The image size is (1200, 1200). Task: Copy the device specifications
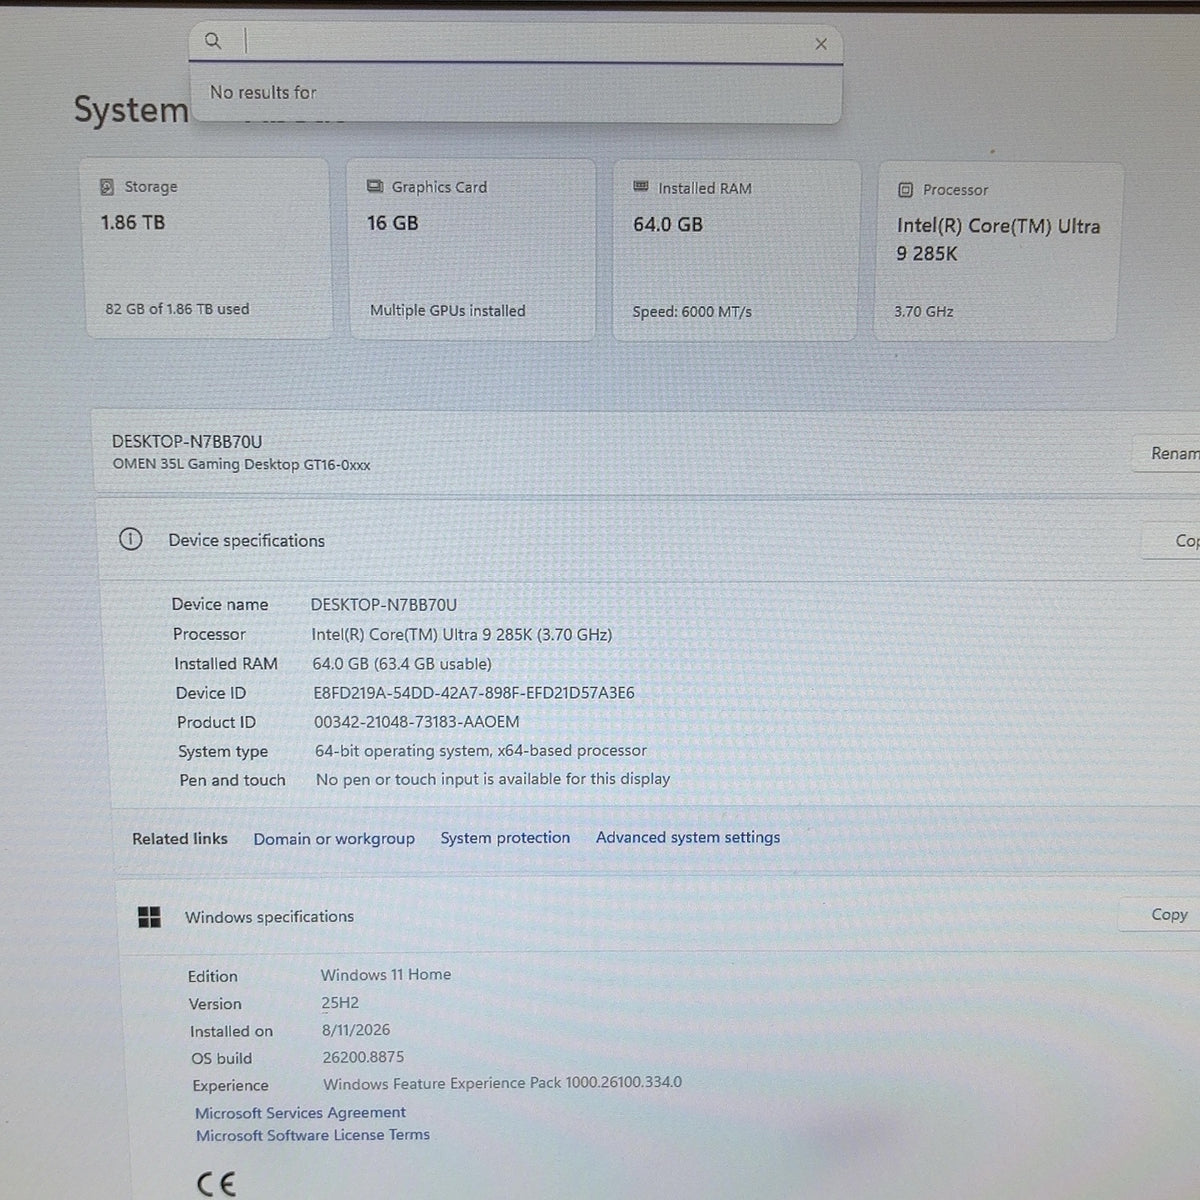(1172, 541)
